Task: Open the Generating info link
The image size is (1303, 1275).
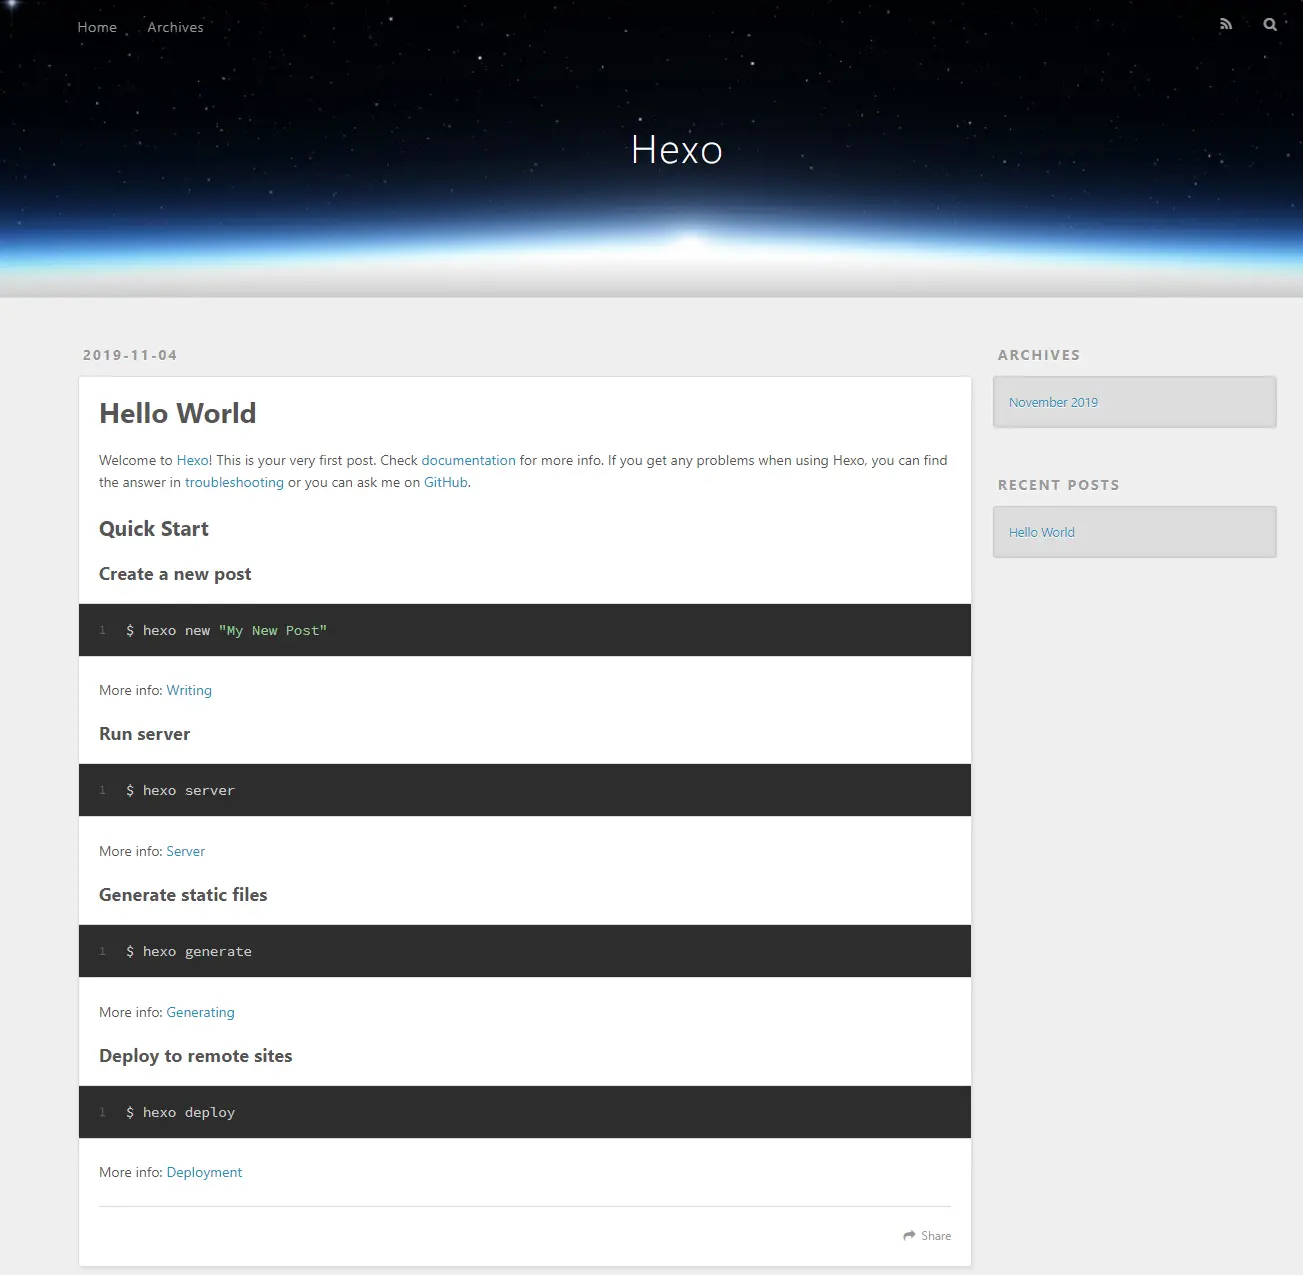Action: 200,1012
